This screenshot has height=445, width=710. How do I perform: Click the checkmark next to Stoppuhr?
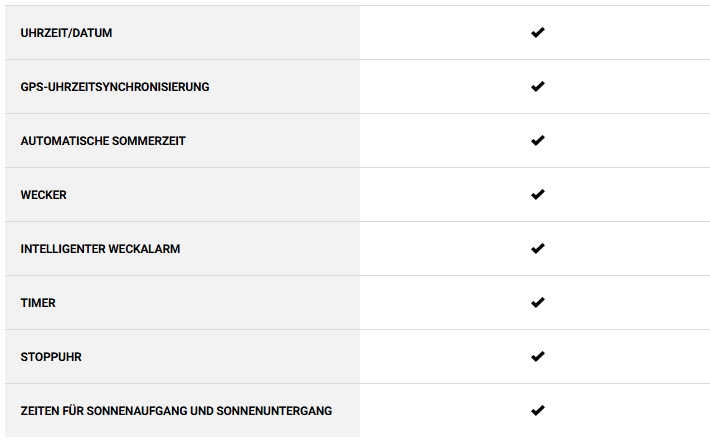coord(537,357)
